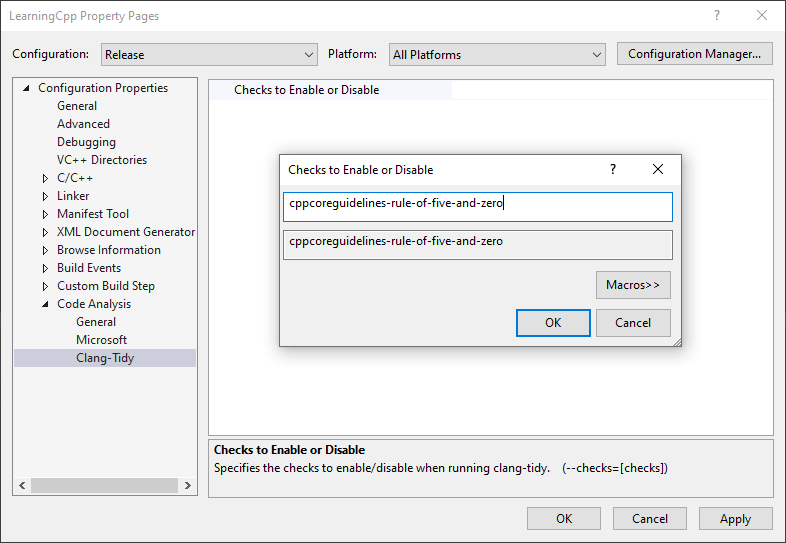
Task: Expand the Manifest Tool node
Action: tap(45, 214)
